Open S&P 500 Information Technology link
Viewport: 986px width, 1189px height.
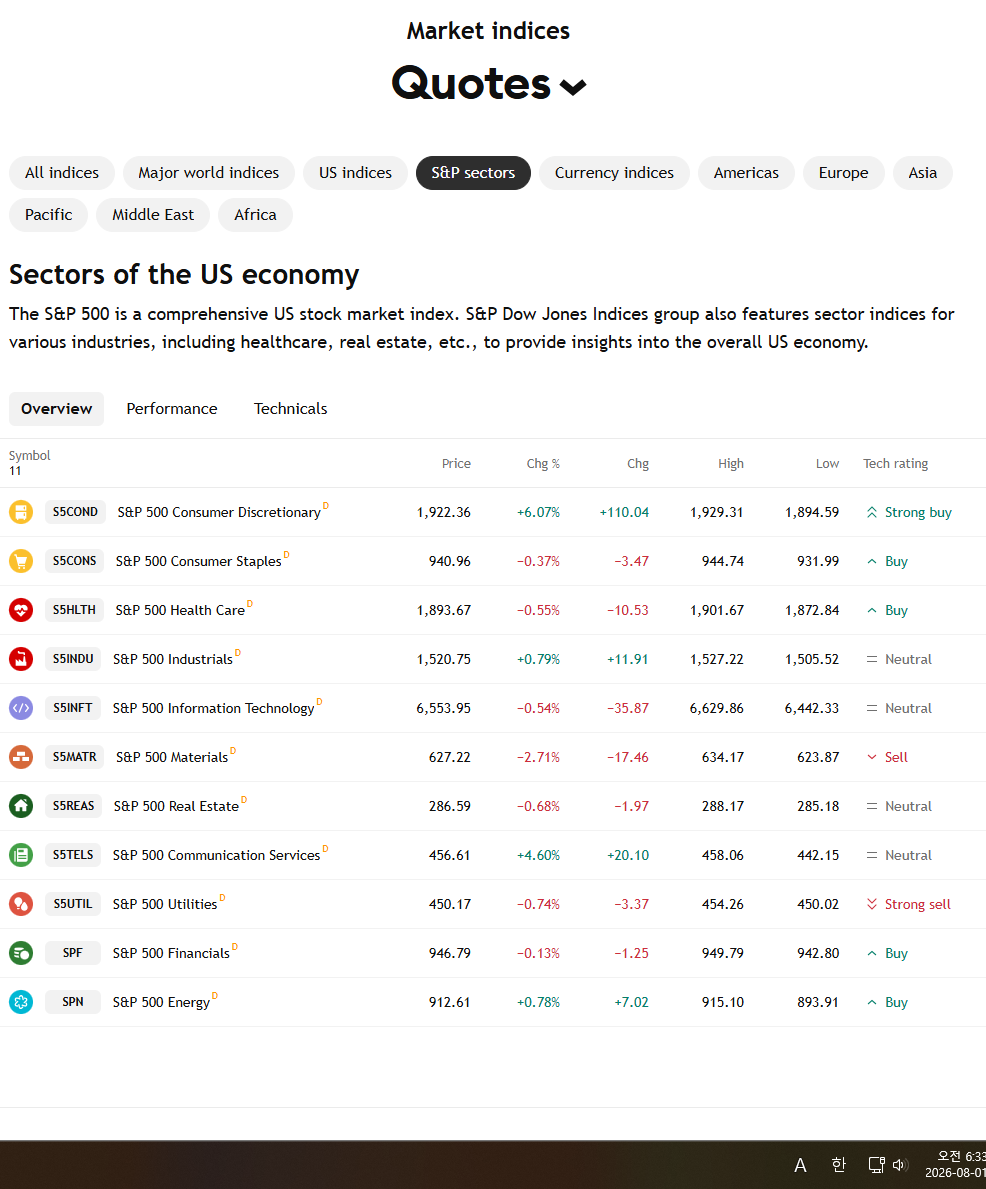pyautogui.click(x=214, y=708)
